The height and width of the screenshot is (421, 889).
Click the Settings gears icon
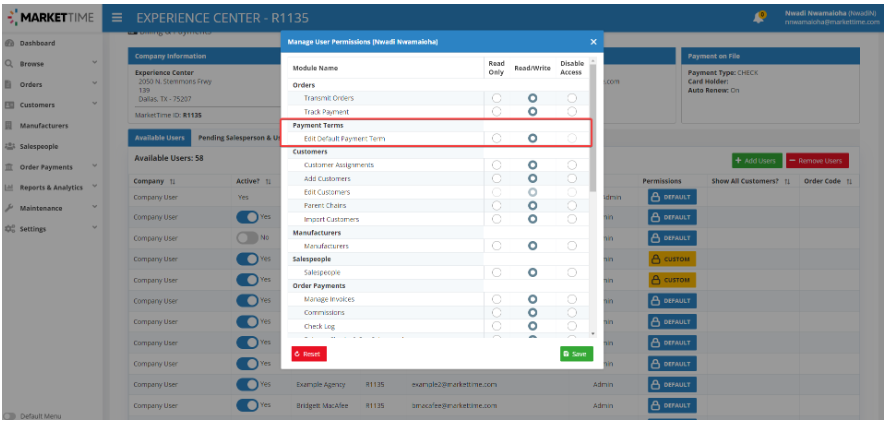9,229
